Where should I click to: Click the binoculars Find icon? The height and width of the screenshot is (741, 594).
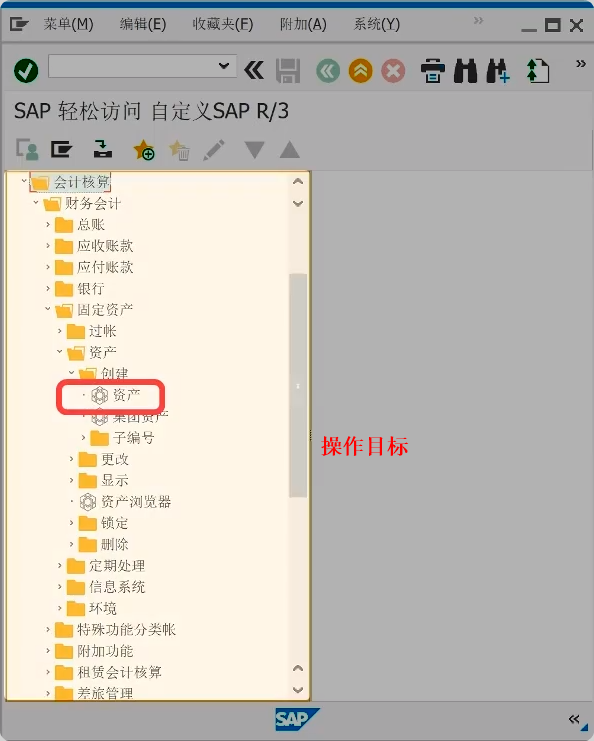pos(465,71)
